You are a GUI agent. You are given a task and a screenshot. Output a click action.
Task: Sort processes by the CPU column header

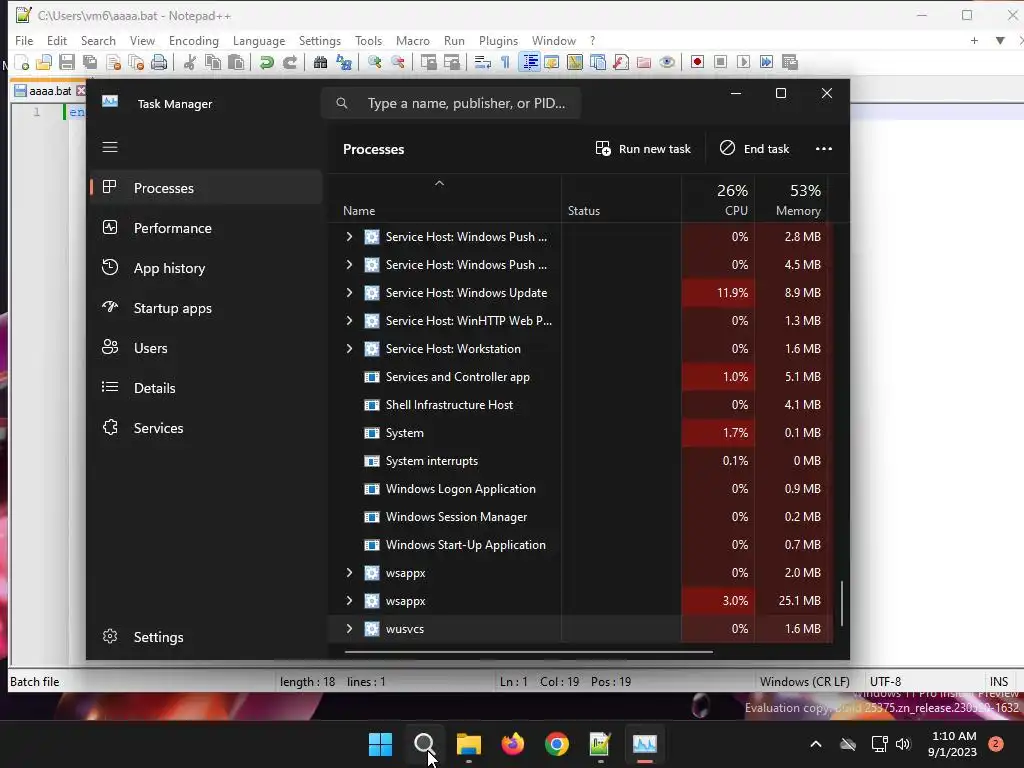(x=718, y=199)
